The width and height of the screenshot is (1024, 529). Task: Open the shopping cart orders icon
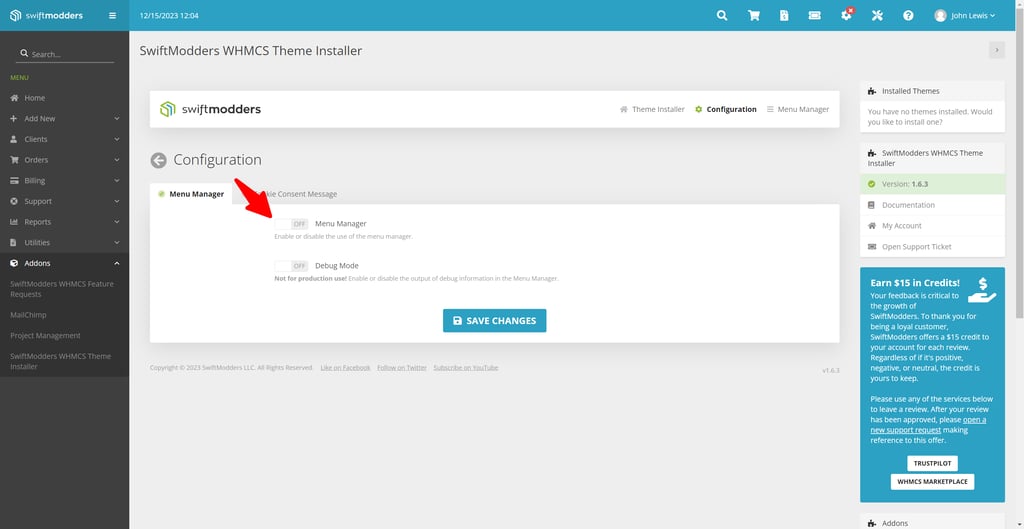(x=754, y=16)
